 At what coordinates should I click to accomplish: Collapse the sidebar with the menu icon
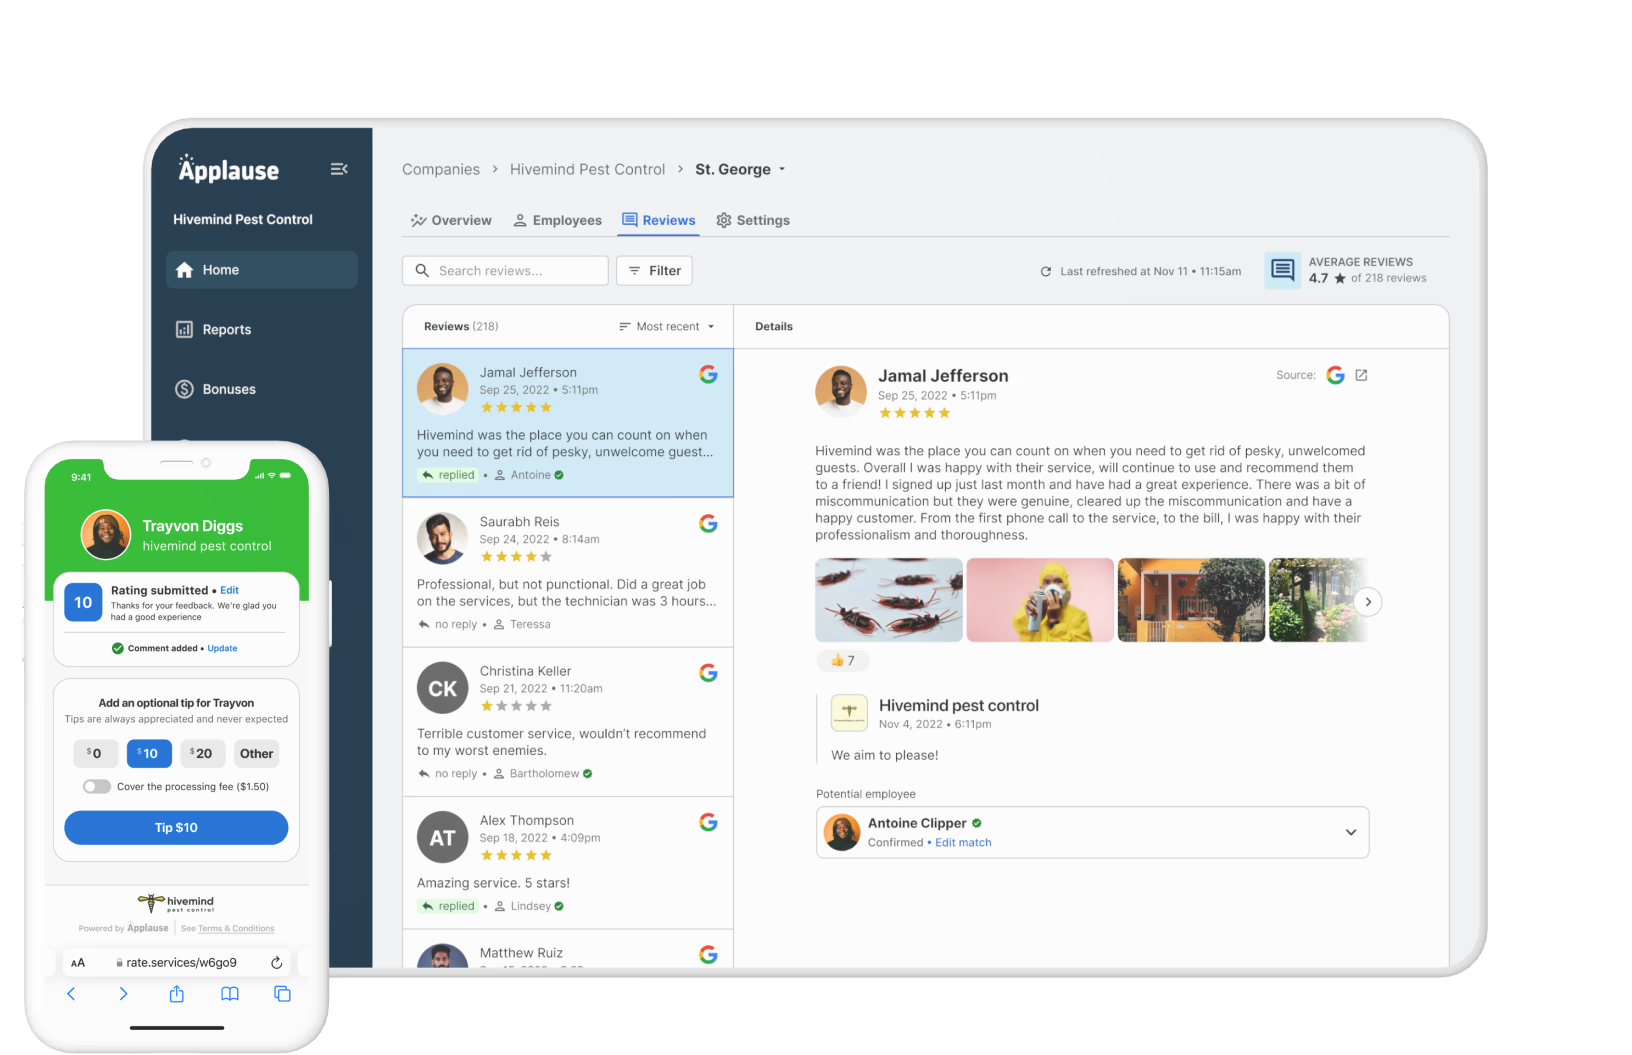click(339, 169)
